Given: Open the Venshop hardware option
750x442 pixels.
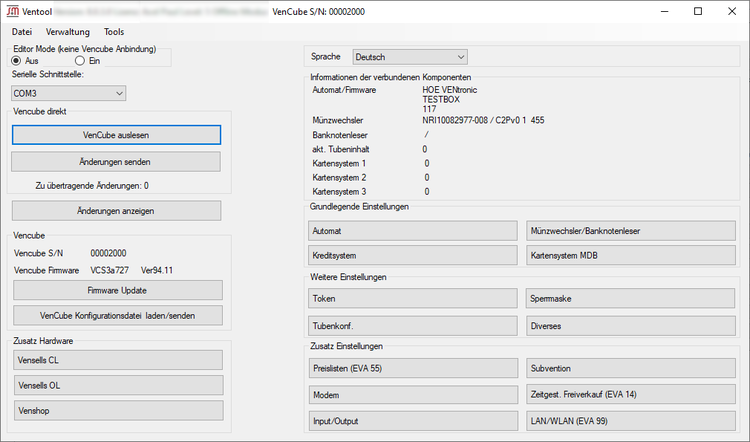Looking at the screenshot, I should pyautogui.click(x=116, y=410).
